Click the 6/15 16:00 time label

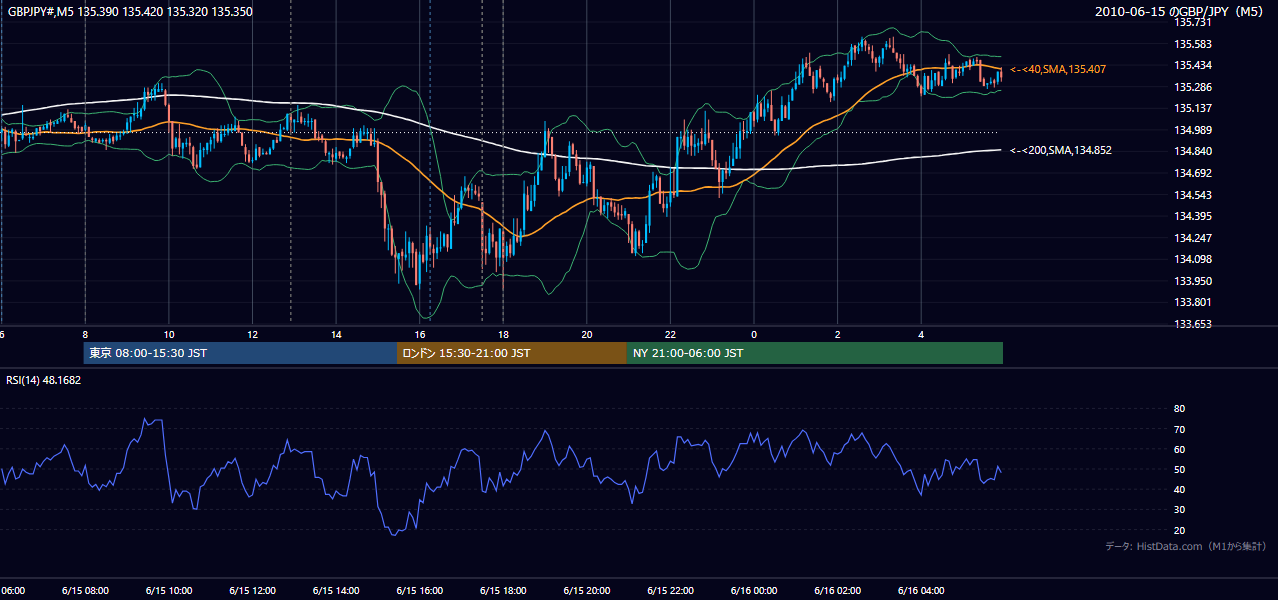point(419,591)
